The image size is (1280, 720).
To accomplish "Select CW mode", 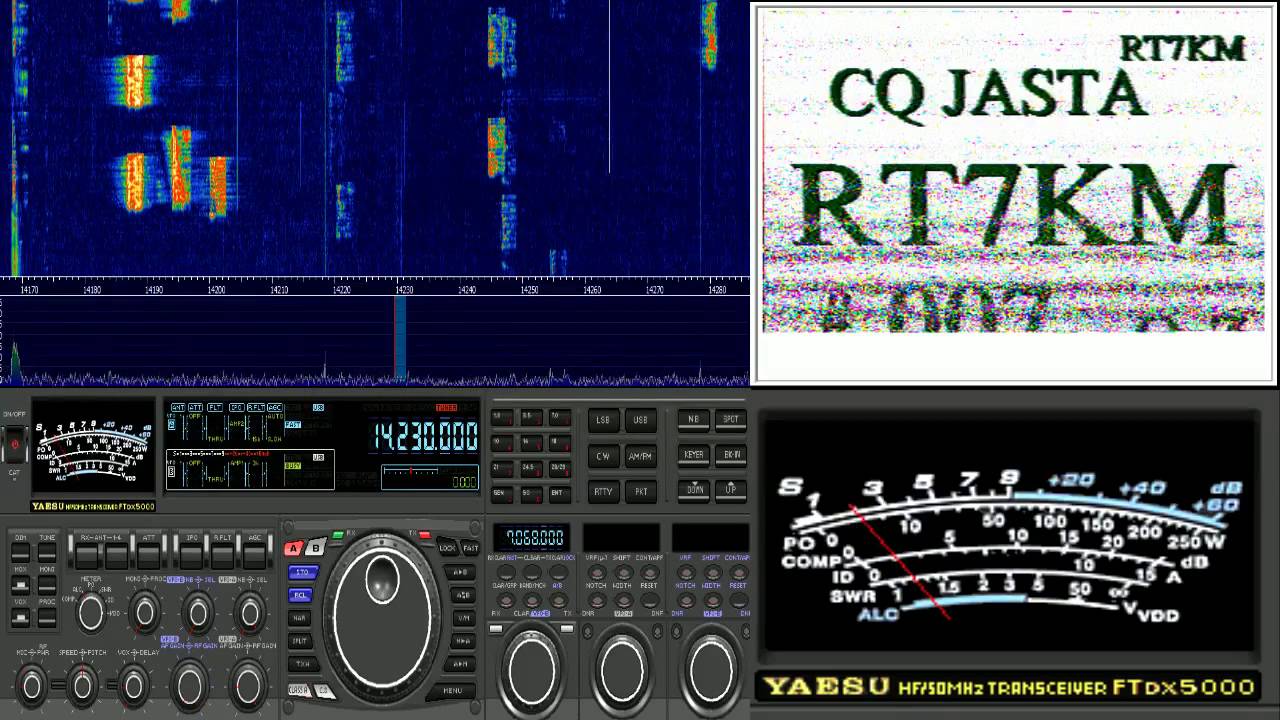I will click(603, 455).
